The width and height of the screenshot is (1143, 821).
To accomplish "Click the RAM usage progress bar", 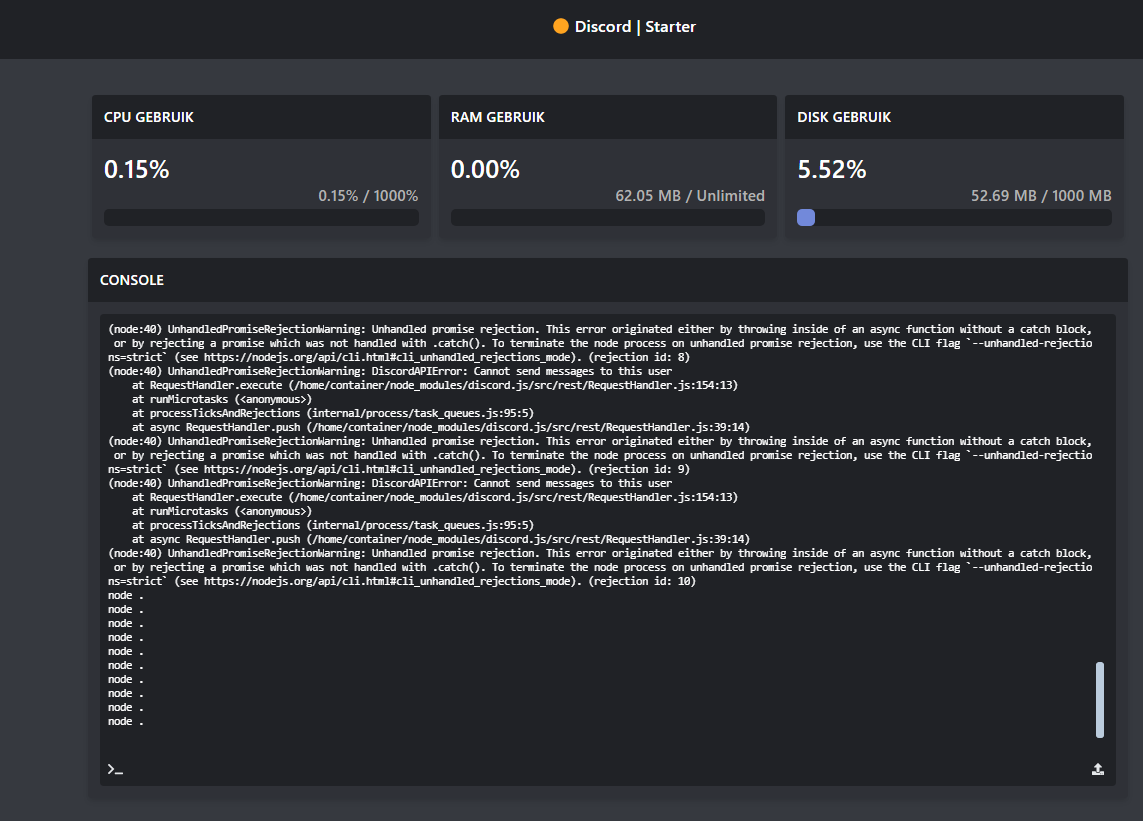I will tap(607, 217).
